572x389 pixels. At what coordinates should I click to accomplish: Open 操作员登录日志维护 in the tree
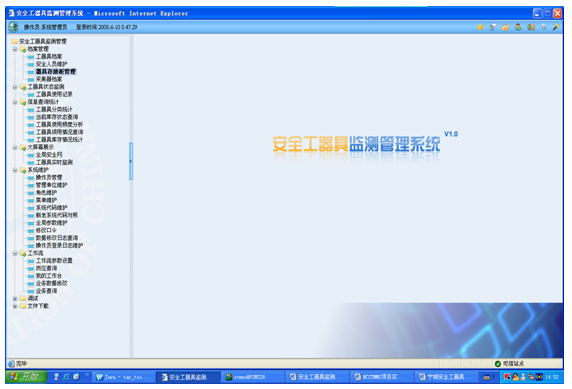[x=59, y=246]
